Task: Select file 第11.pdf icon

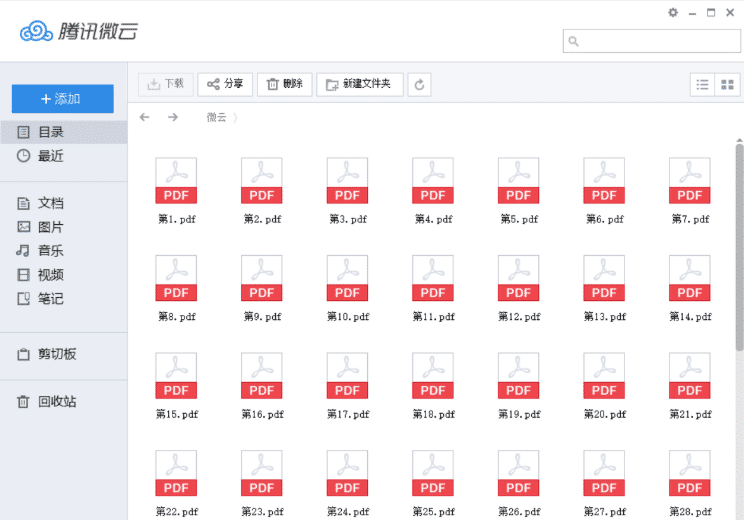Action: [433, 278]
